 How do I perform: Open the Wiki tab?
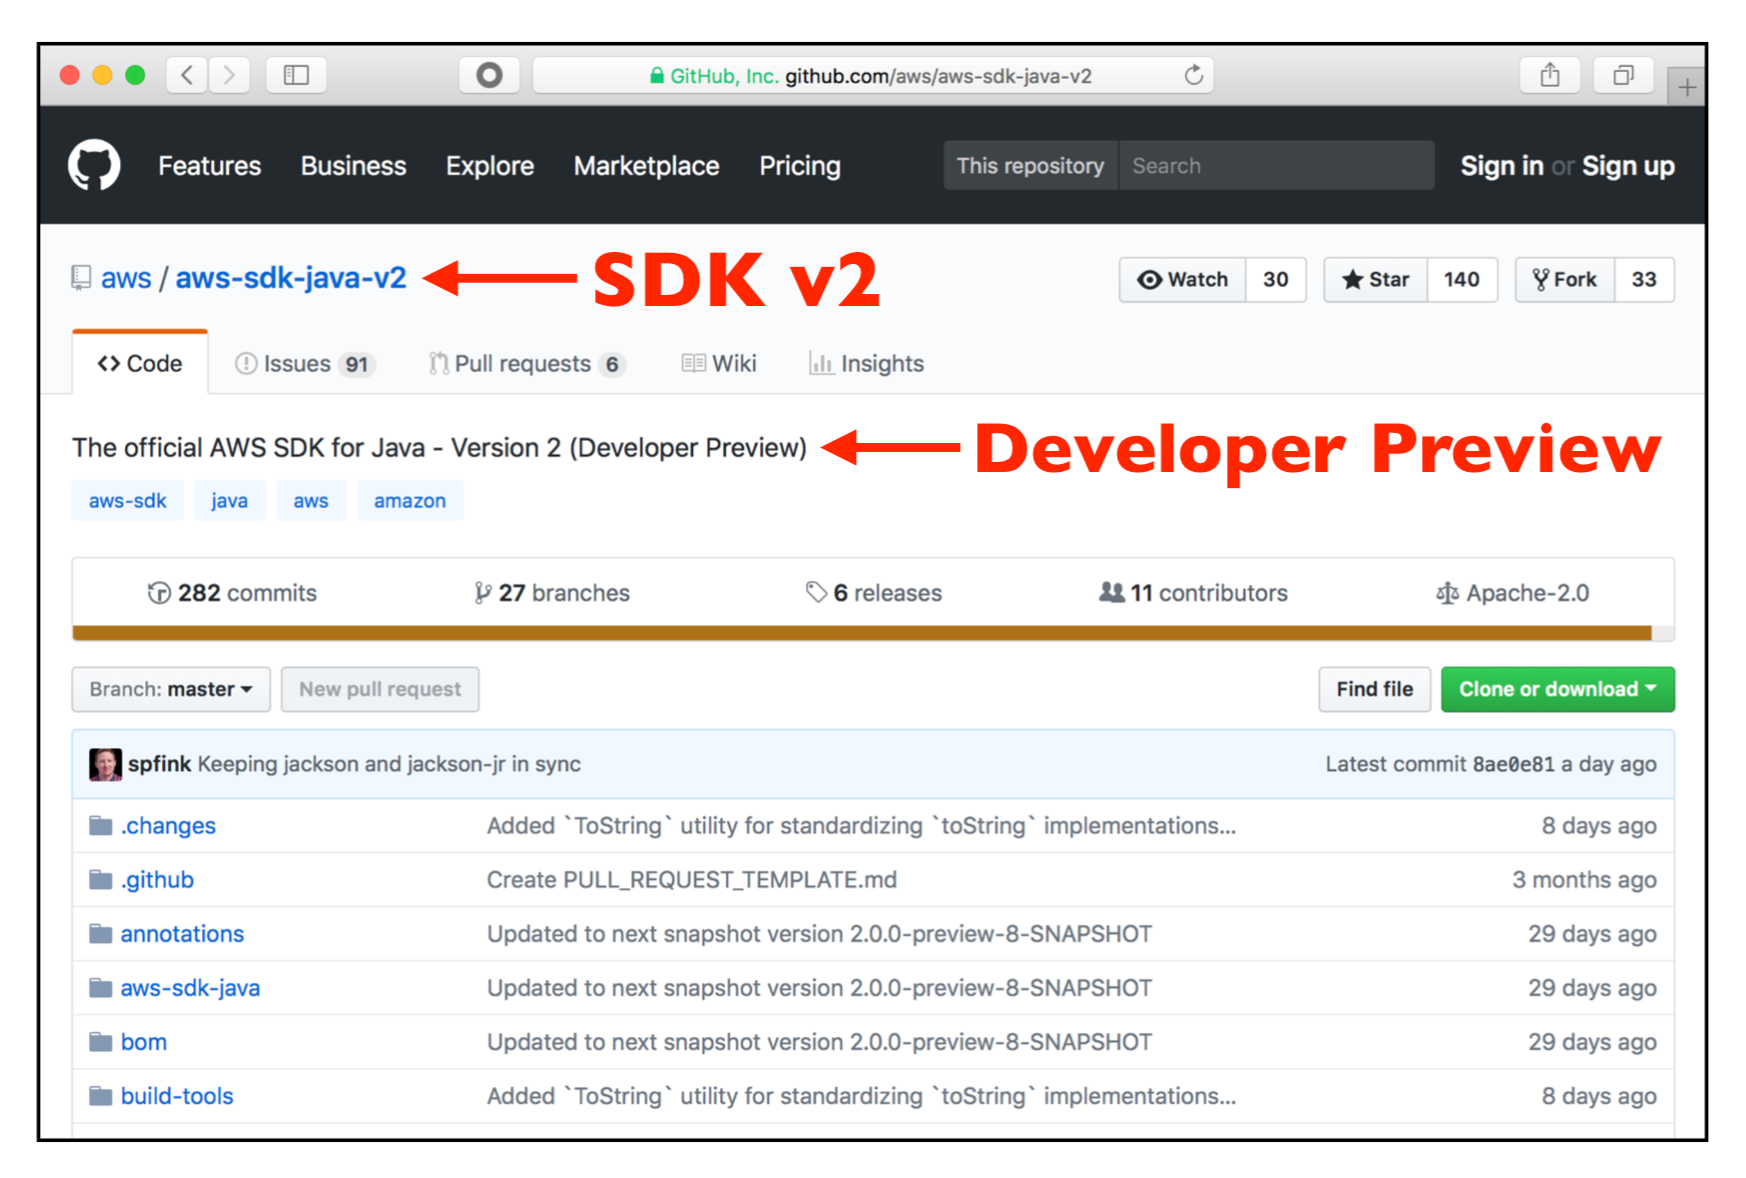[x=719, y=363]
